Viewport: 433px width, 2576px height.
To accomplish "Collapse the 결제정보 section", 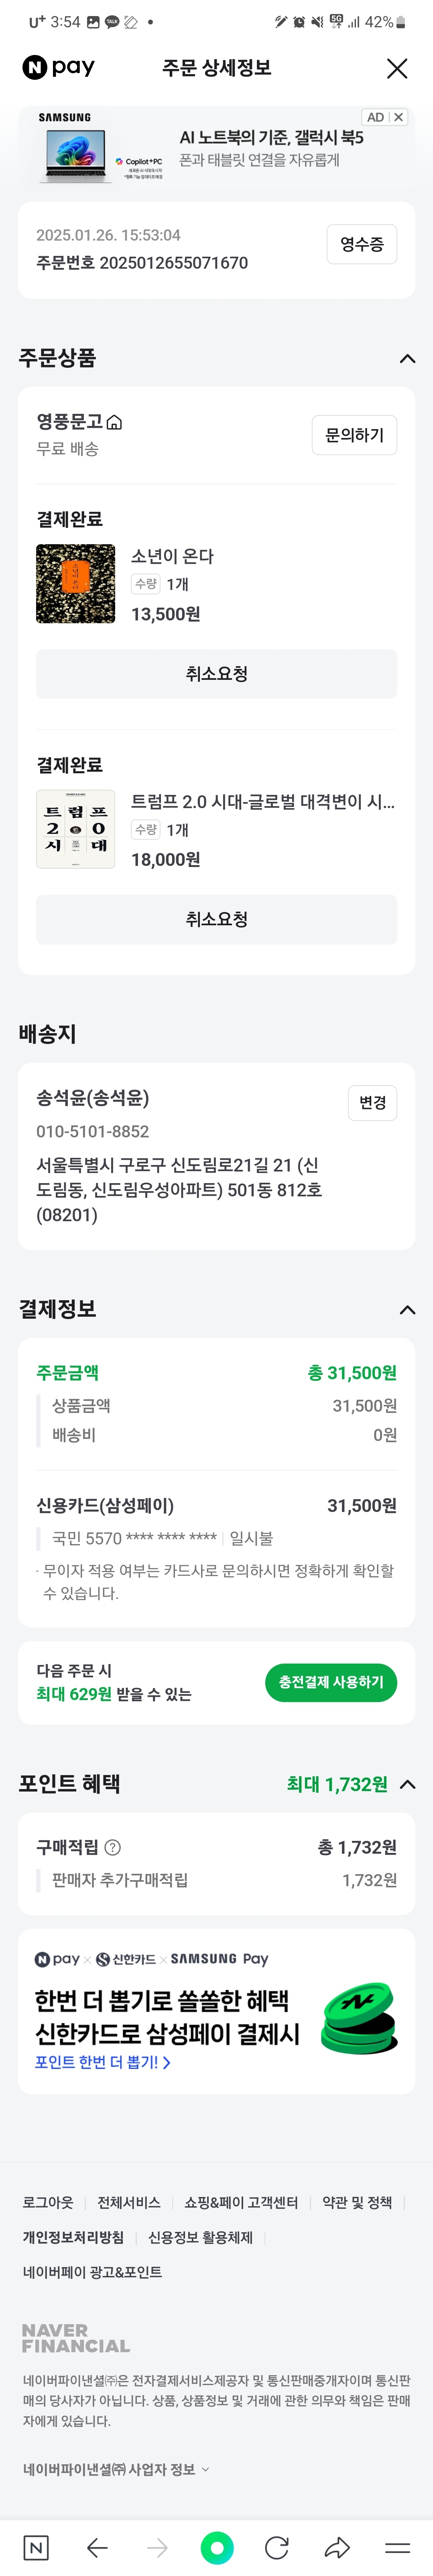I will pyautogui.click(x=407, y=1309).
